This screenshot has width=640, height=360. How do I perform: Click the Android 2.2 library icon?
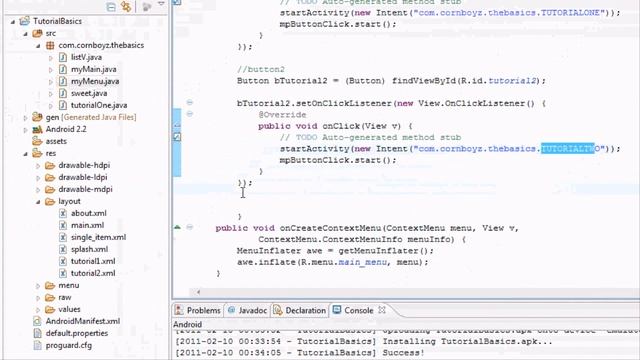(x=37, y=129)
